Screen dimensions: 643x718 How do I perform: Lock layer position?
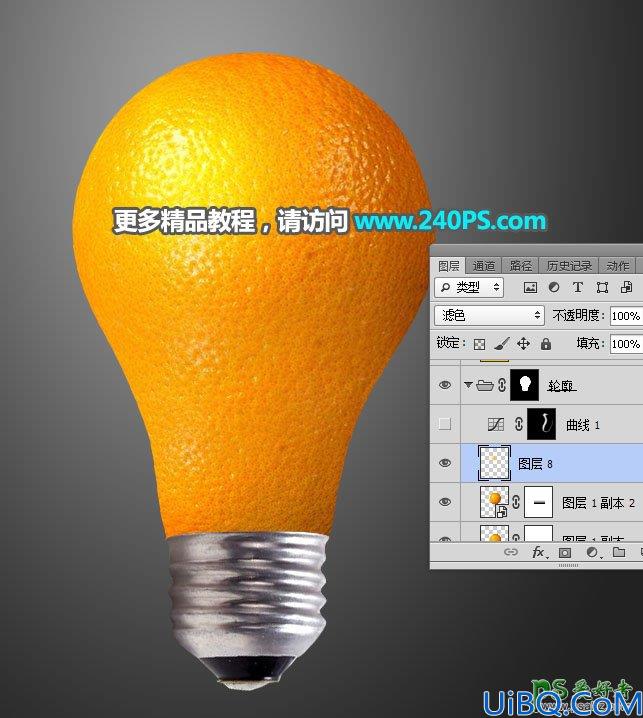tap(523, 343)
